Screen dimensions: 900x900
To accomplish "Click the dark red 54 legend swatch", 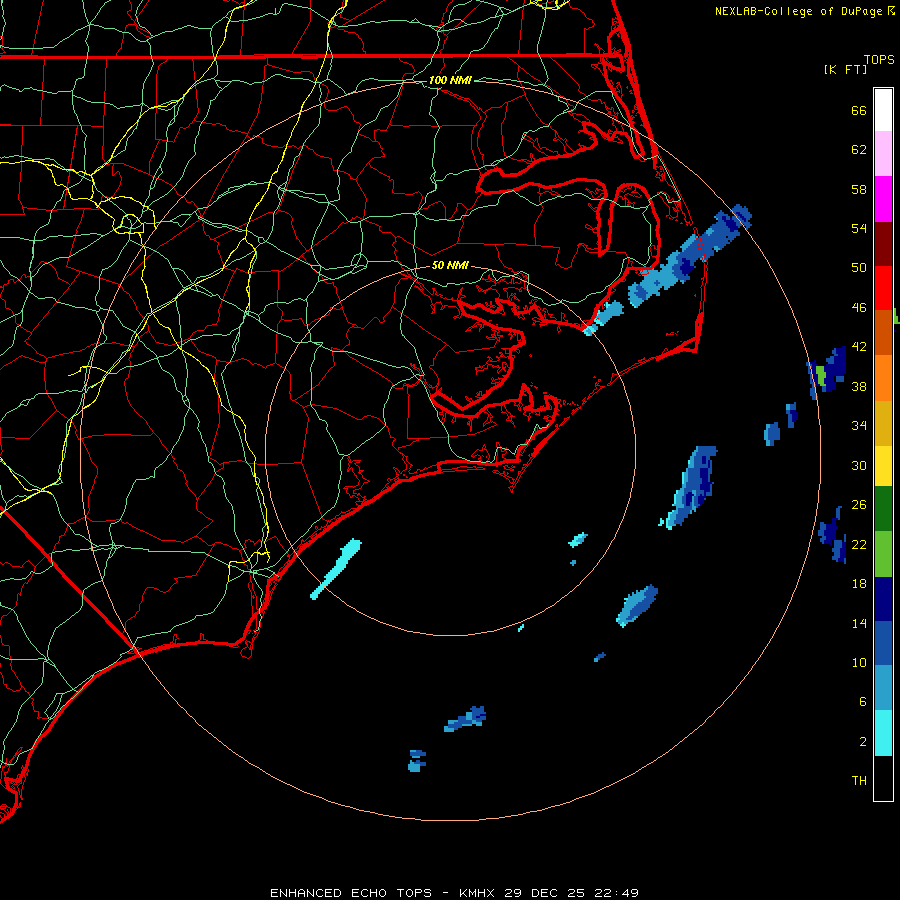I will click(x=883, y=243).
